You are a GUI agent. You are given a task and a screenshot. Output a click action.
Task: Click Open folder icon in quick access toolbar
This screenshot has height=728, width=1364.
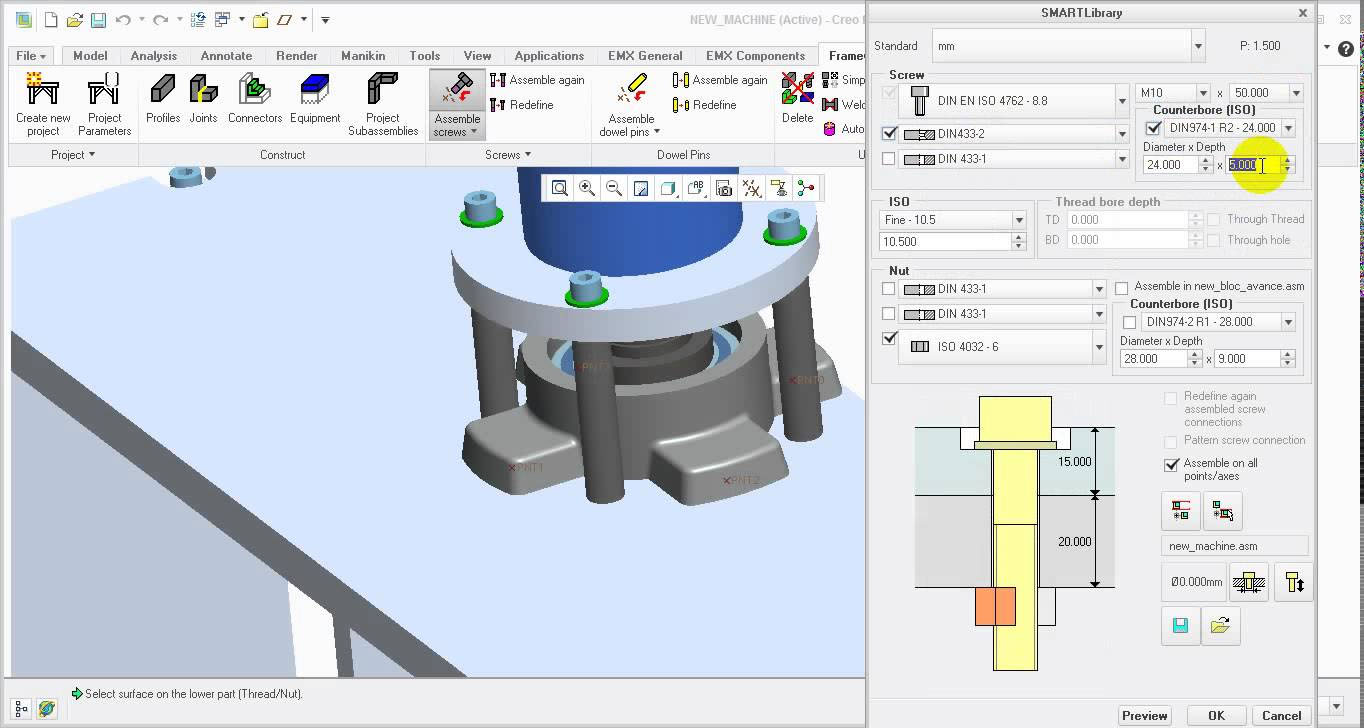coord(75,19)
